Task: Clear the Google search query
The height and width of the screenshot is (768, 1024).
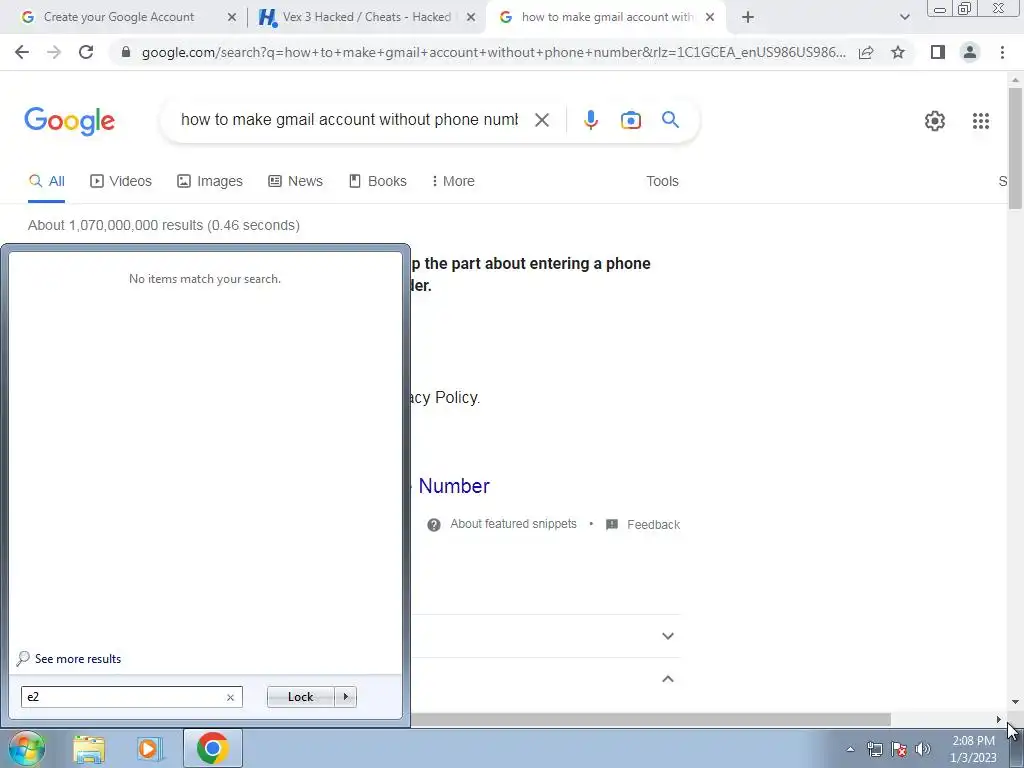Action: [x=541, y=120]
